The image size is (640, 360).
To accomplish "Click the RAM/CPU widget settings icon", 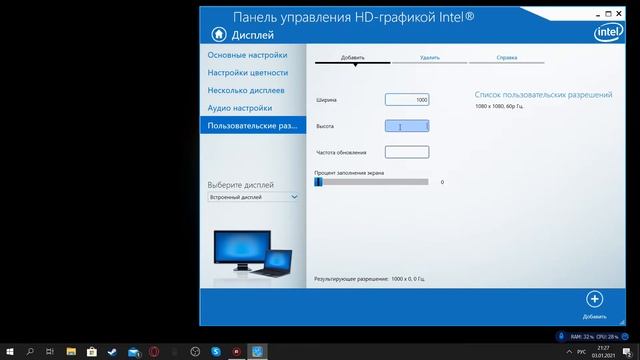I will [x=625, y=337].
